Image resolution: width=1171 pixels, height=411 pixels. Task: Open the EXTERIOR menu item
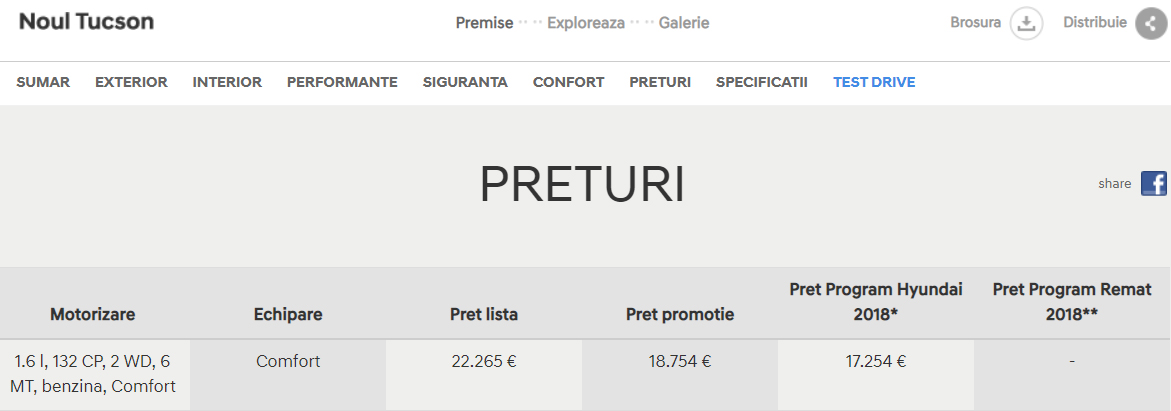tap(131, 82)
